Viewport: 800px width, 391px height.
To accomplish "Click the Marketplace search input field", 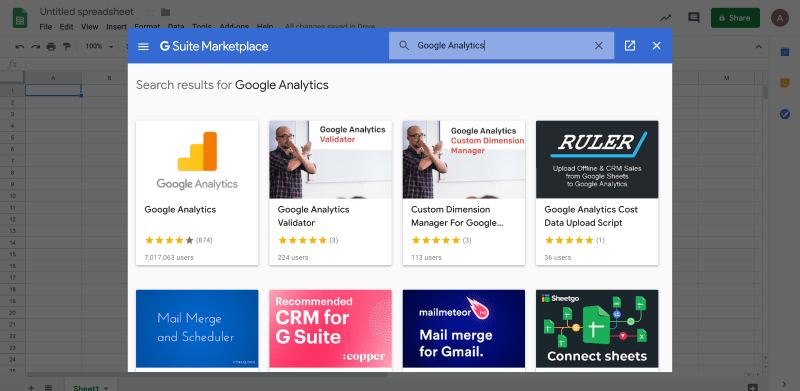I will [x=501, y=46].
